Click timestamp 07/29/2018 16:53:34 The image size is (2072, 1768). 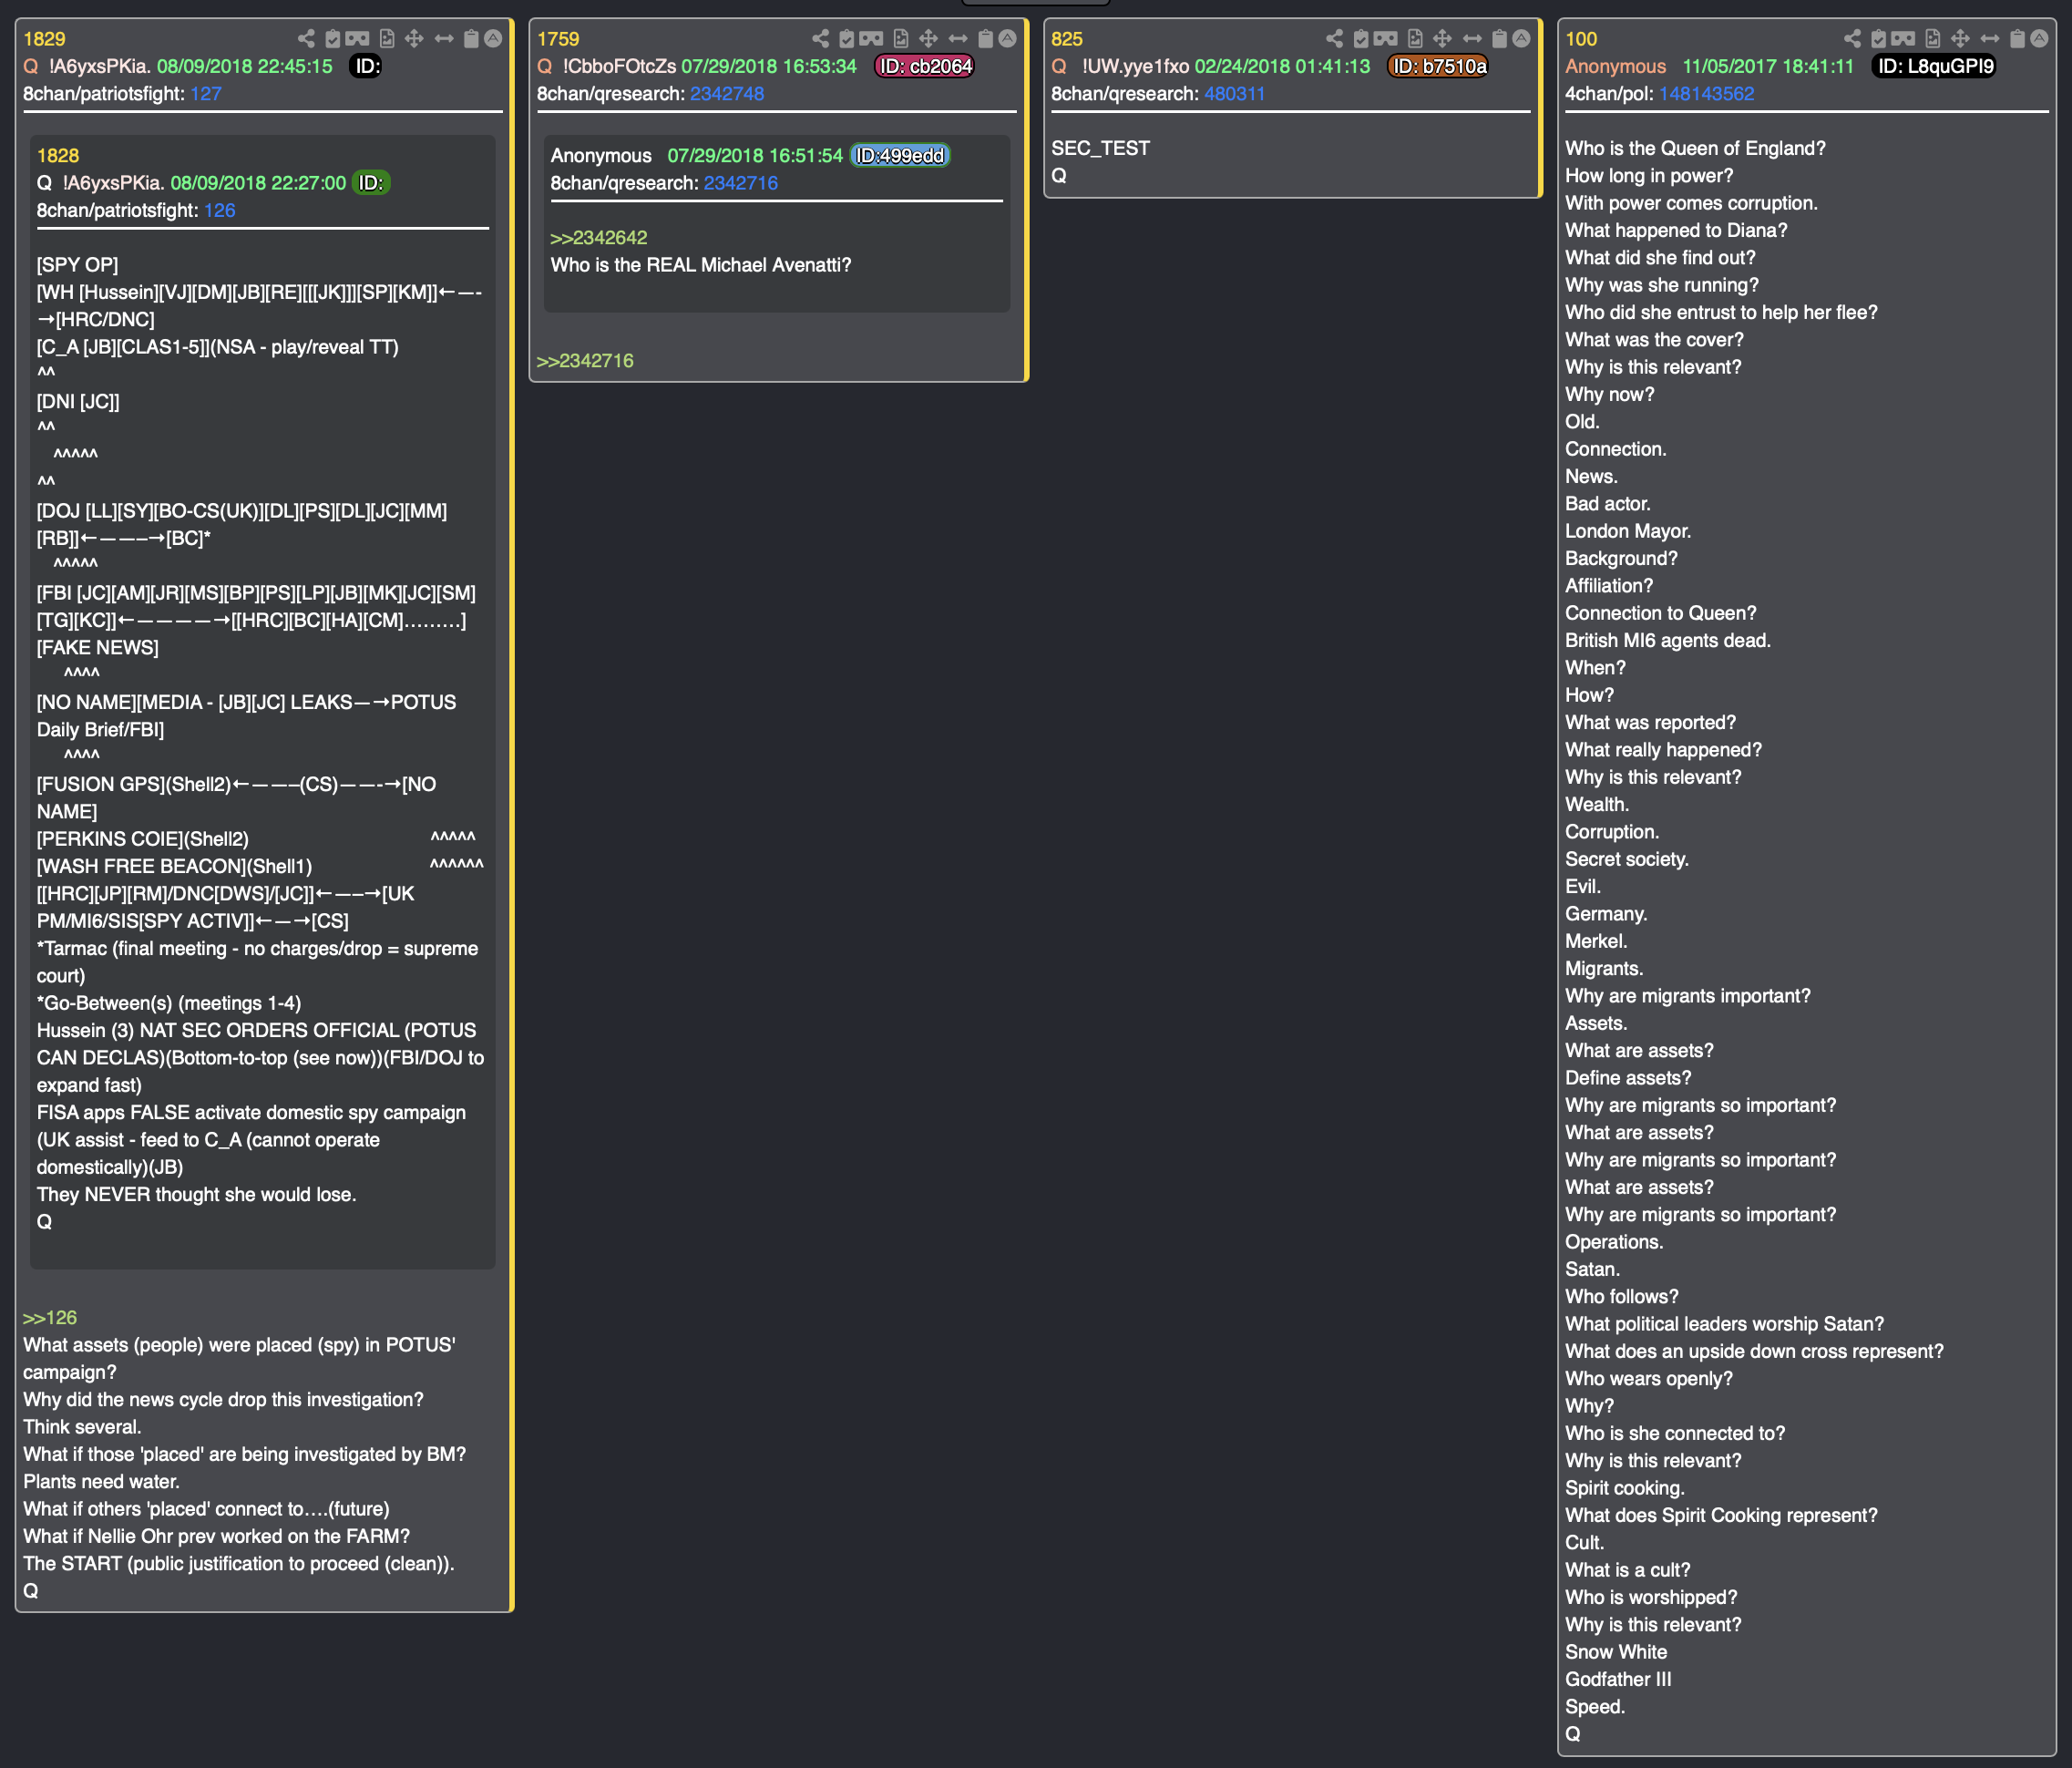769,67
